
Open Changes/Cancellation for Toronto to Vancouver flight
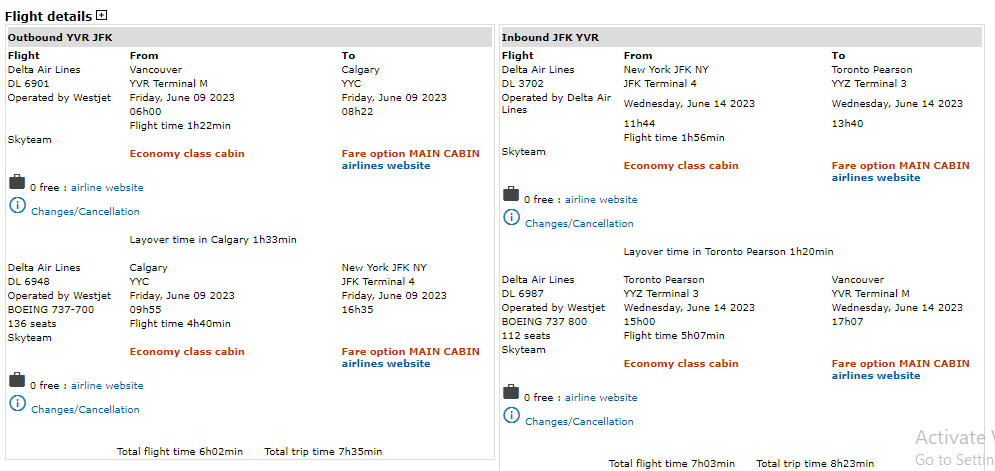(579, 422)
